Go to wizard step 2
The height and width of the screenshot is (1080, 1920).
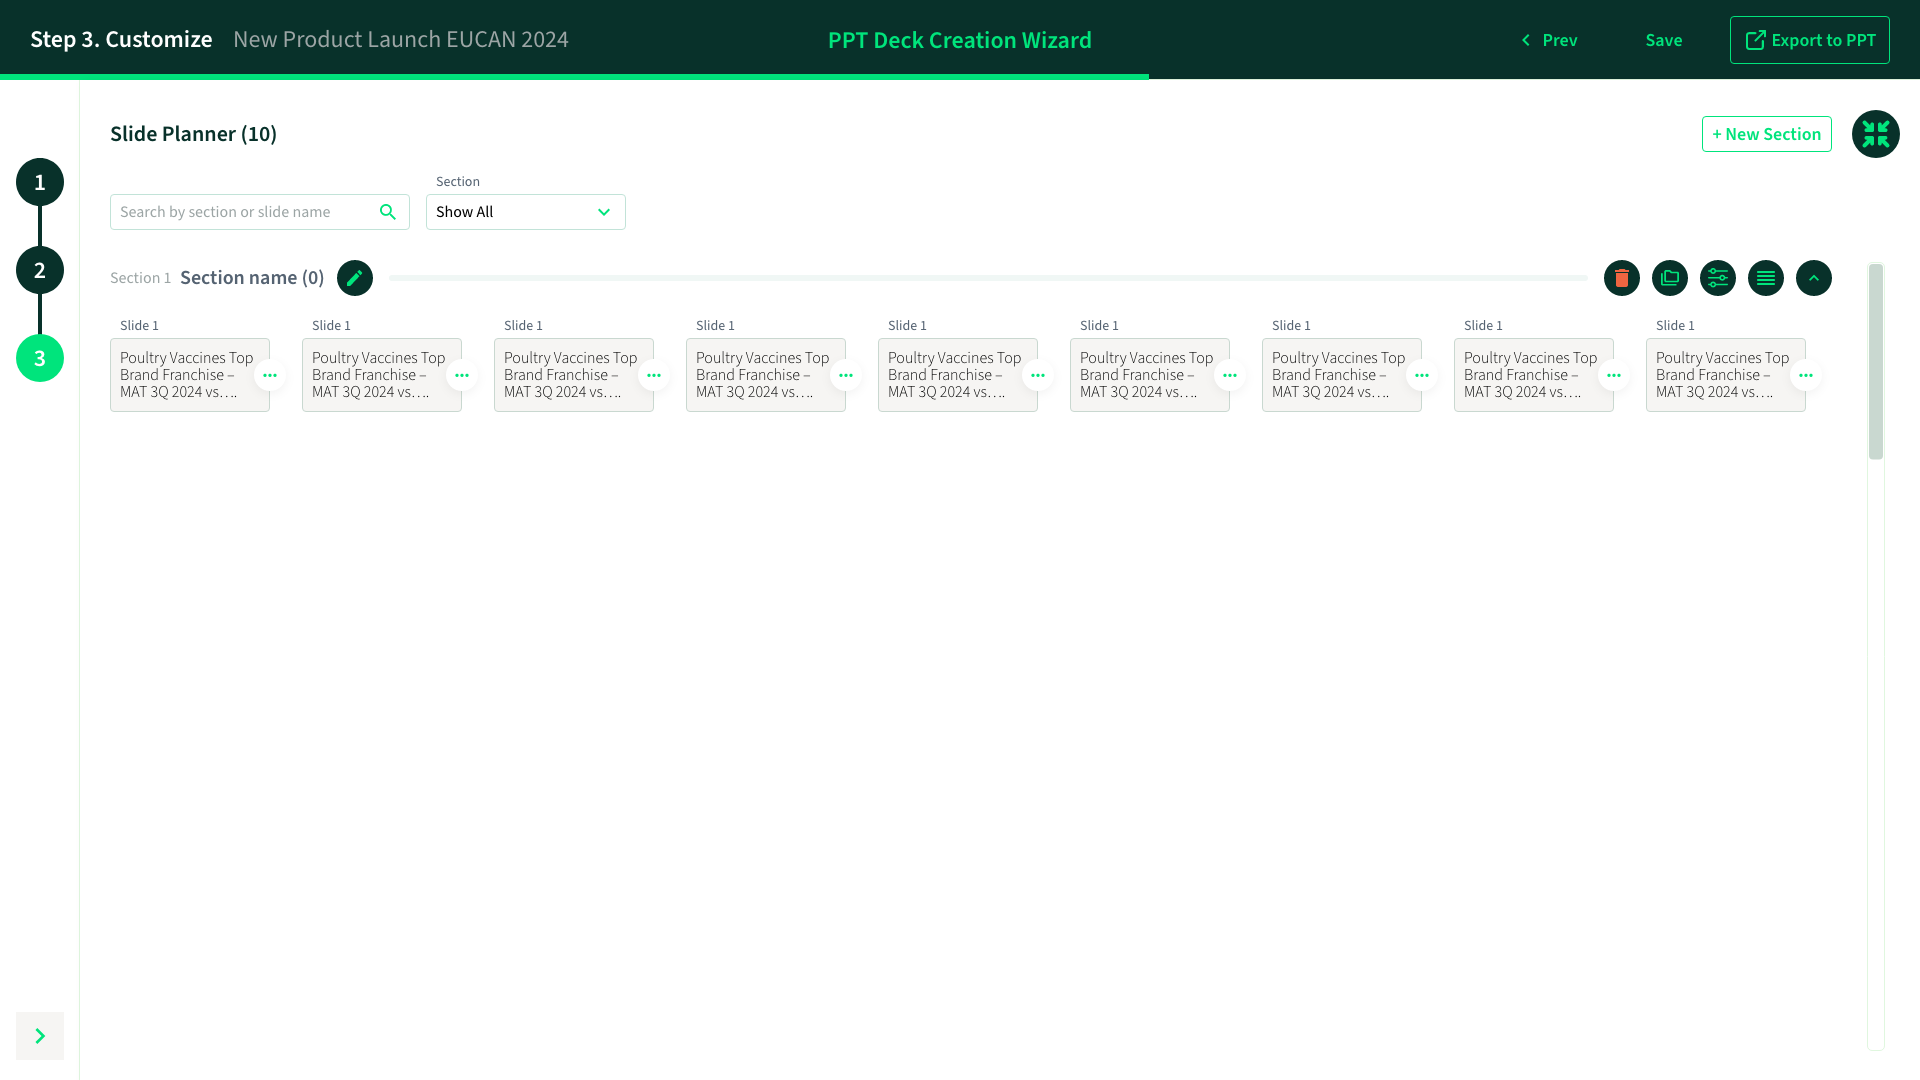point(40,270)
